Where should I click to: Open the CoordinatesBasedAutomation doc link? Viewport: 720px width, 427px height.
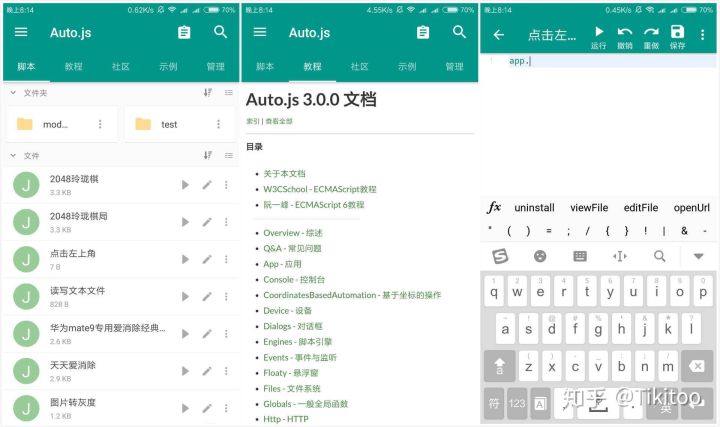[352, 295]
